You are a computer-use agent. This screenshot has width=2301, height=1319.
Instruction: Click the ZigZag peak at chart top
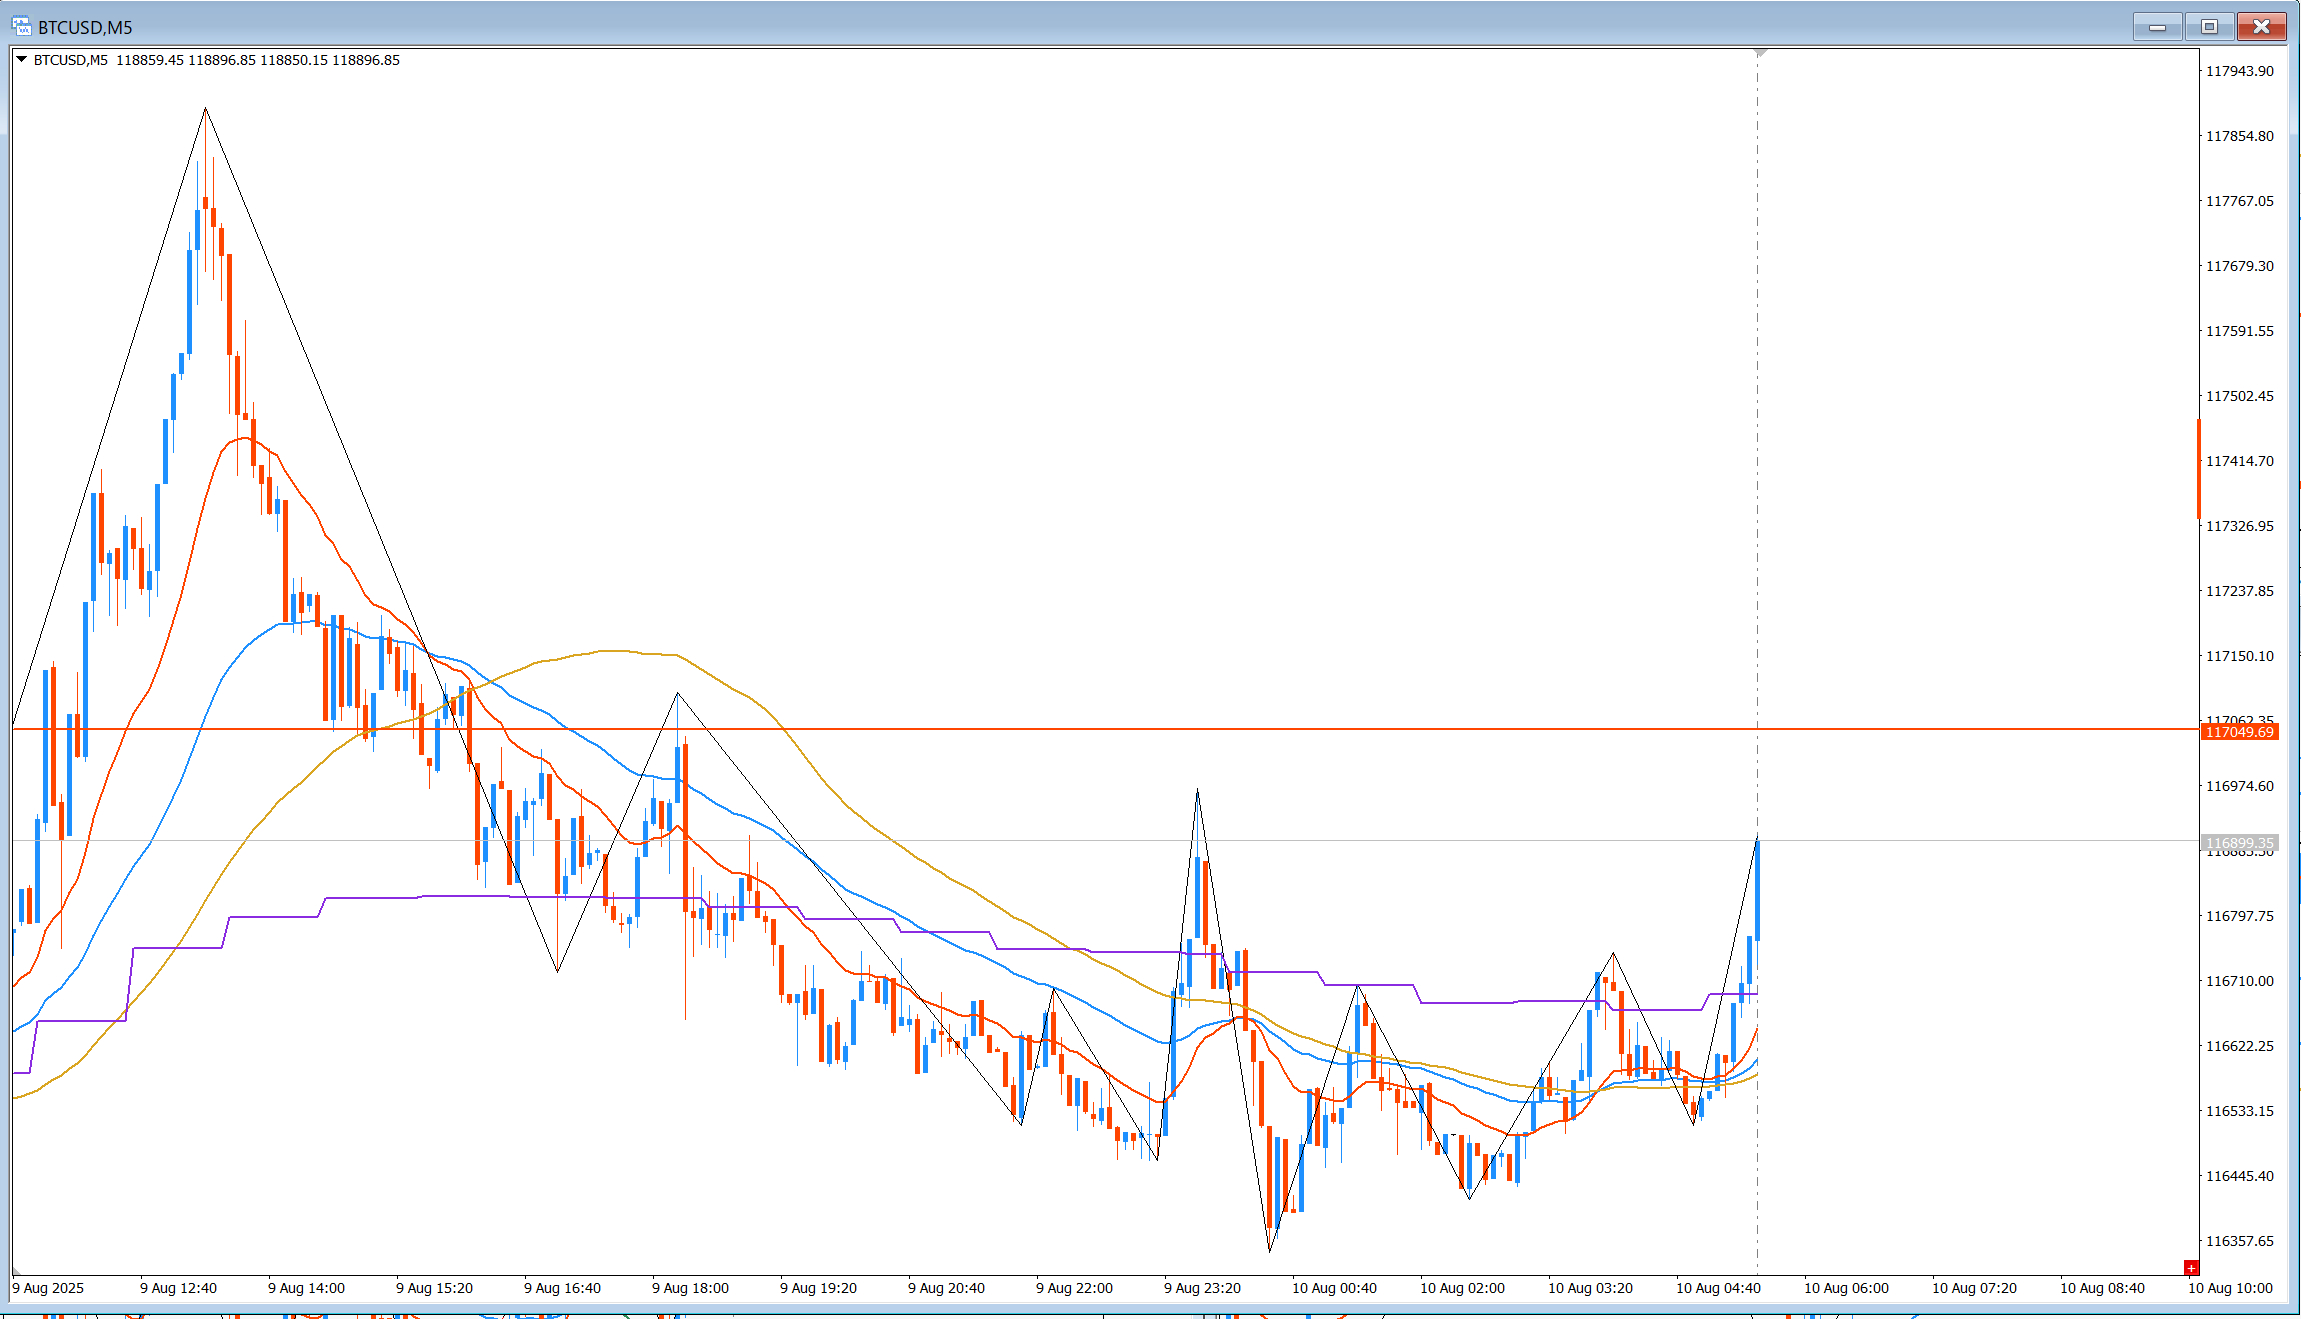point(205,108)
